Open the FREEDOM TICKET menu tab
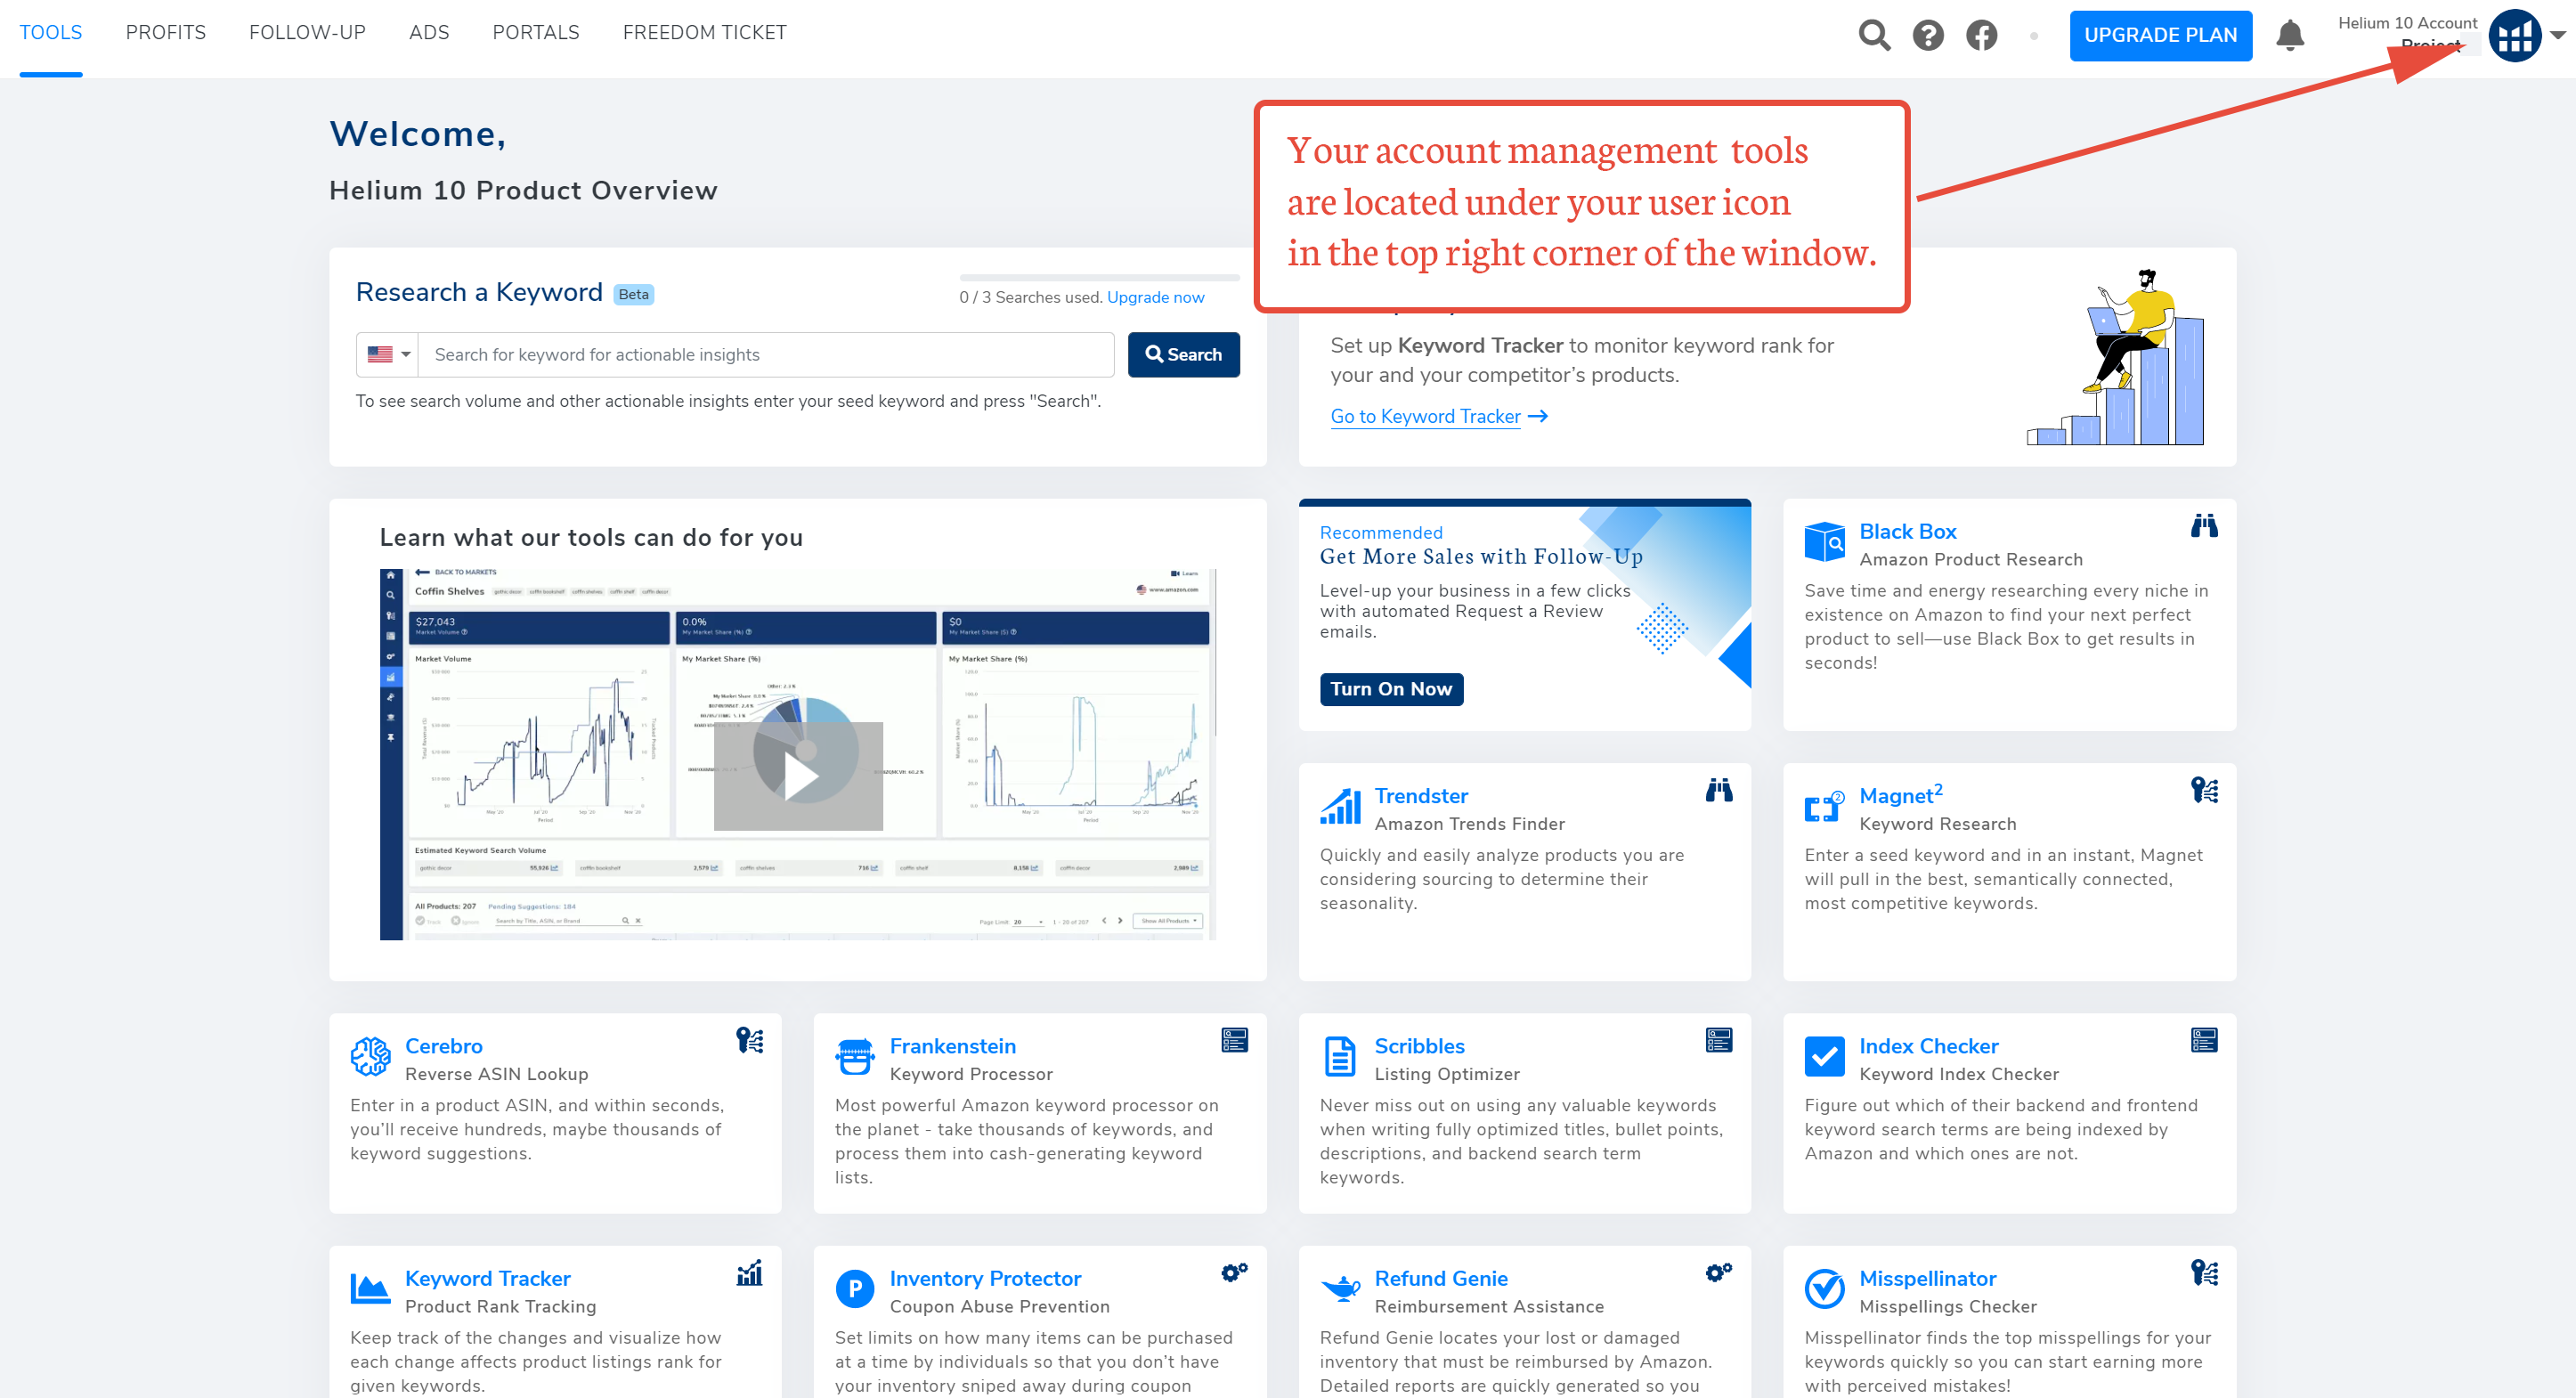This screenshot has height=1398, width=2576. [704, 33]
